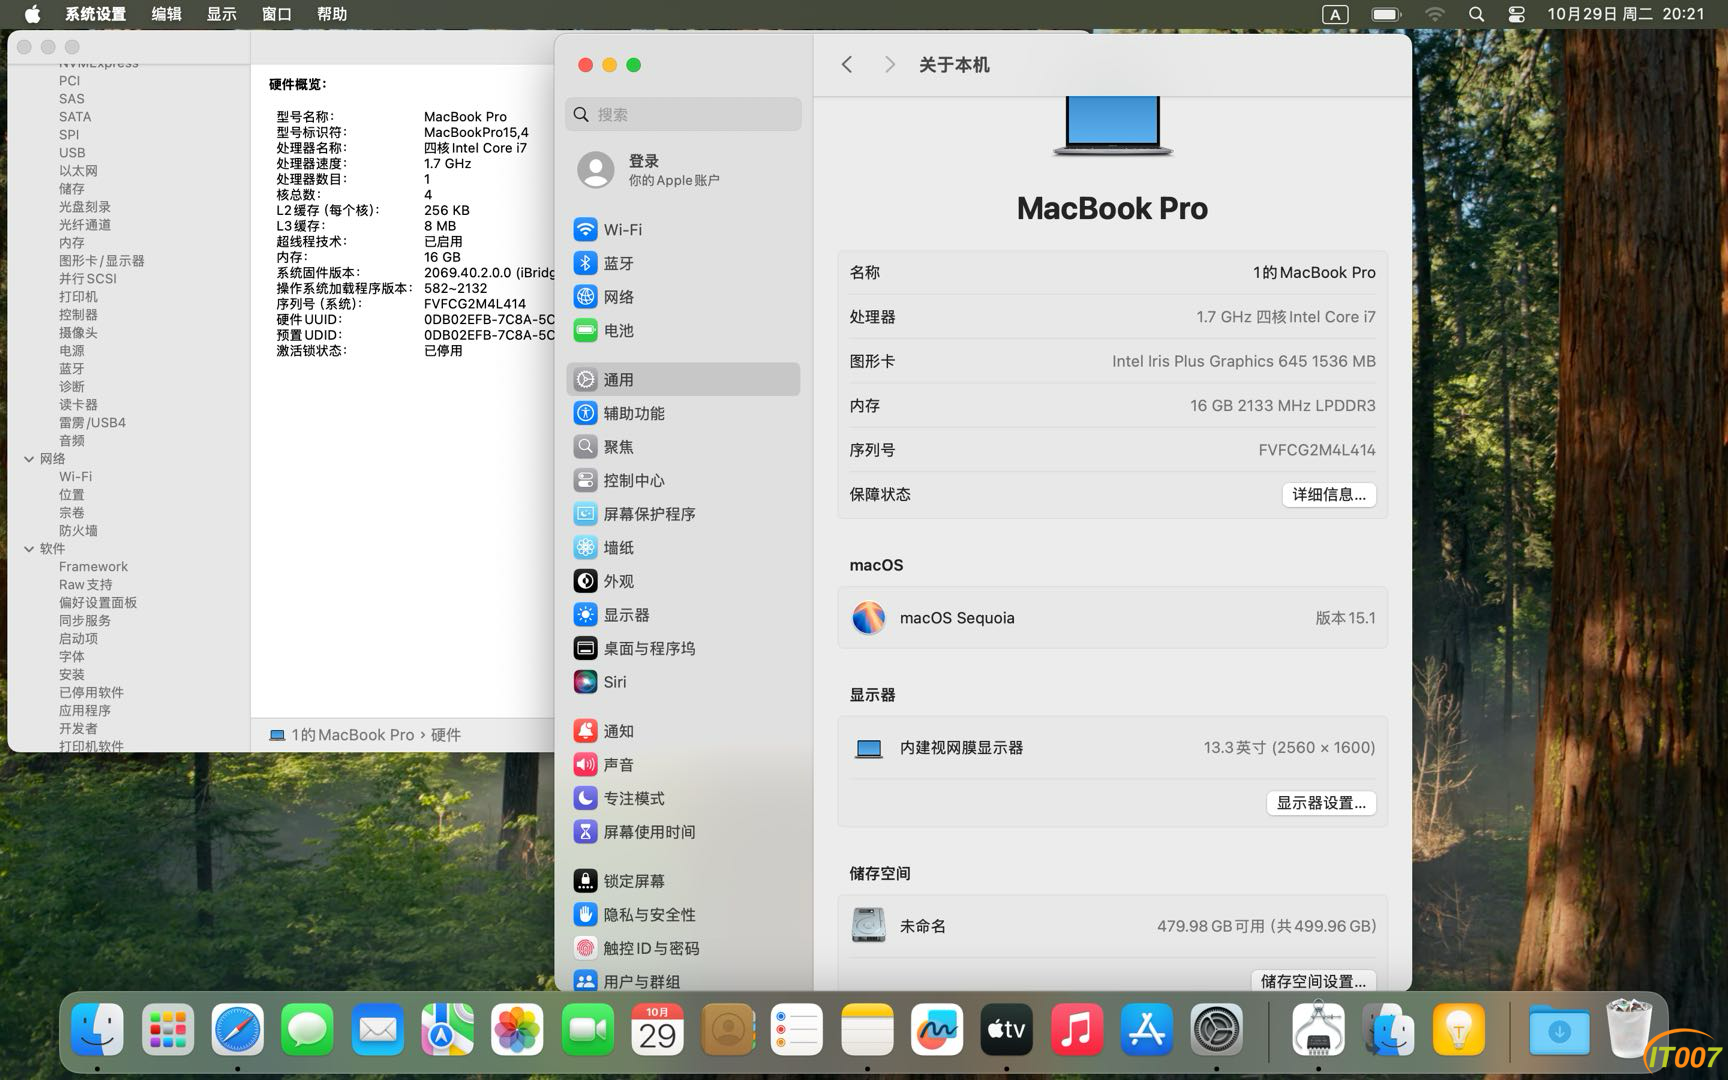1728x1080 pixels.
Task: Click 储存空间设置... button
Action: click(1313, 981)
